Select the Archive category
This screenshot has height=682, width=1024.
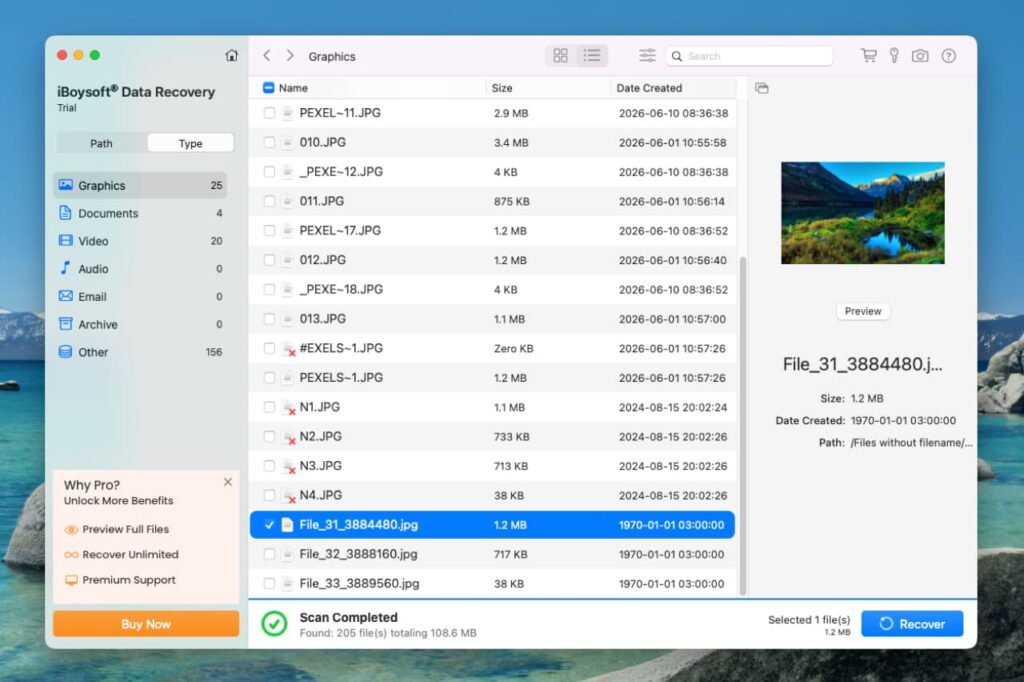(x=140, y=324)
